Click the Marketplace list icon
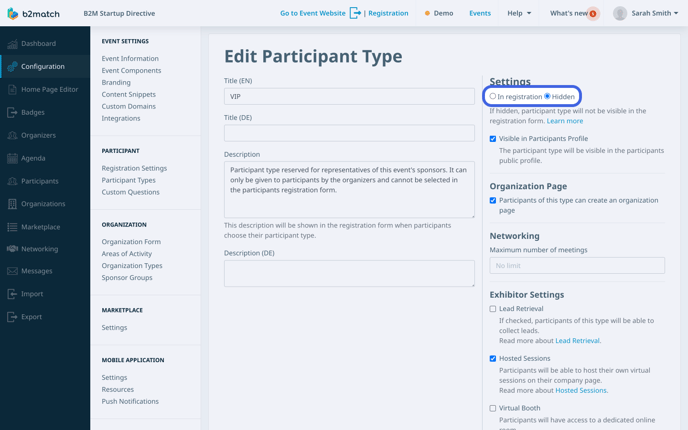The height and width of the screenshot is (430, 688). tap(12, 227)
